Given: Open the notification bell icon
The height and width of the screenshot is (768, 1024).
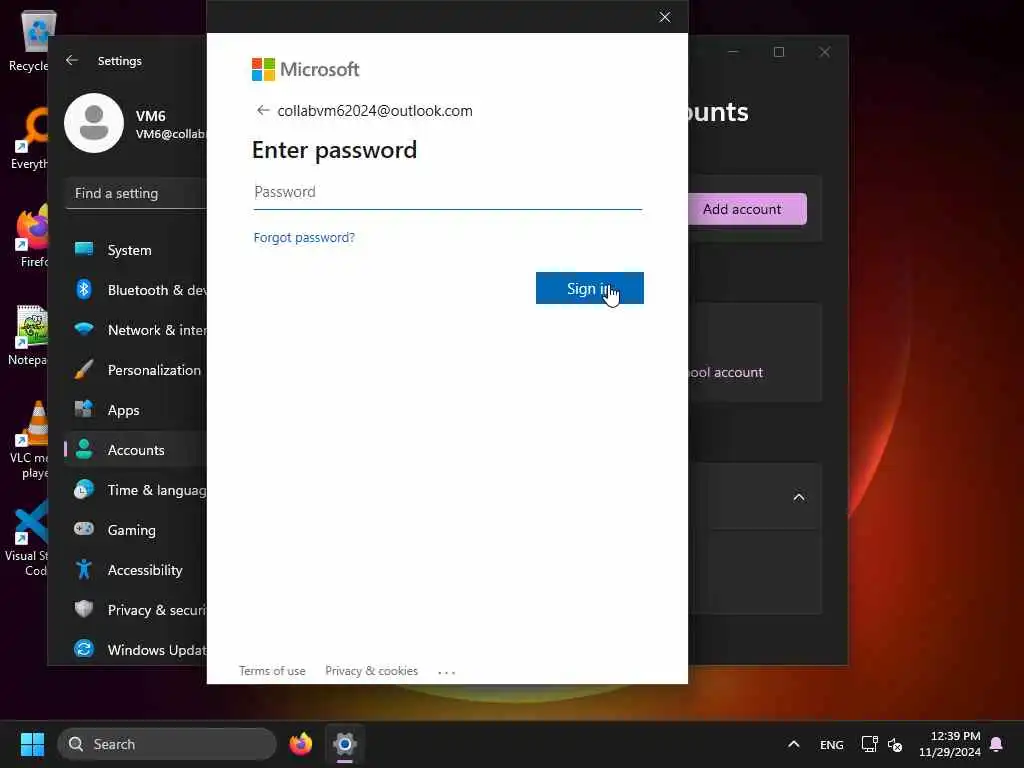Looking at the screenshot, I should (997, 744).
